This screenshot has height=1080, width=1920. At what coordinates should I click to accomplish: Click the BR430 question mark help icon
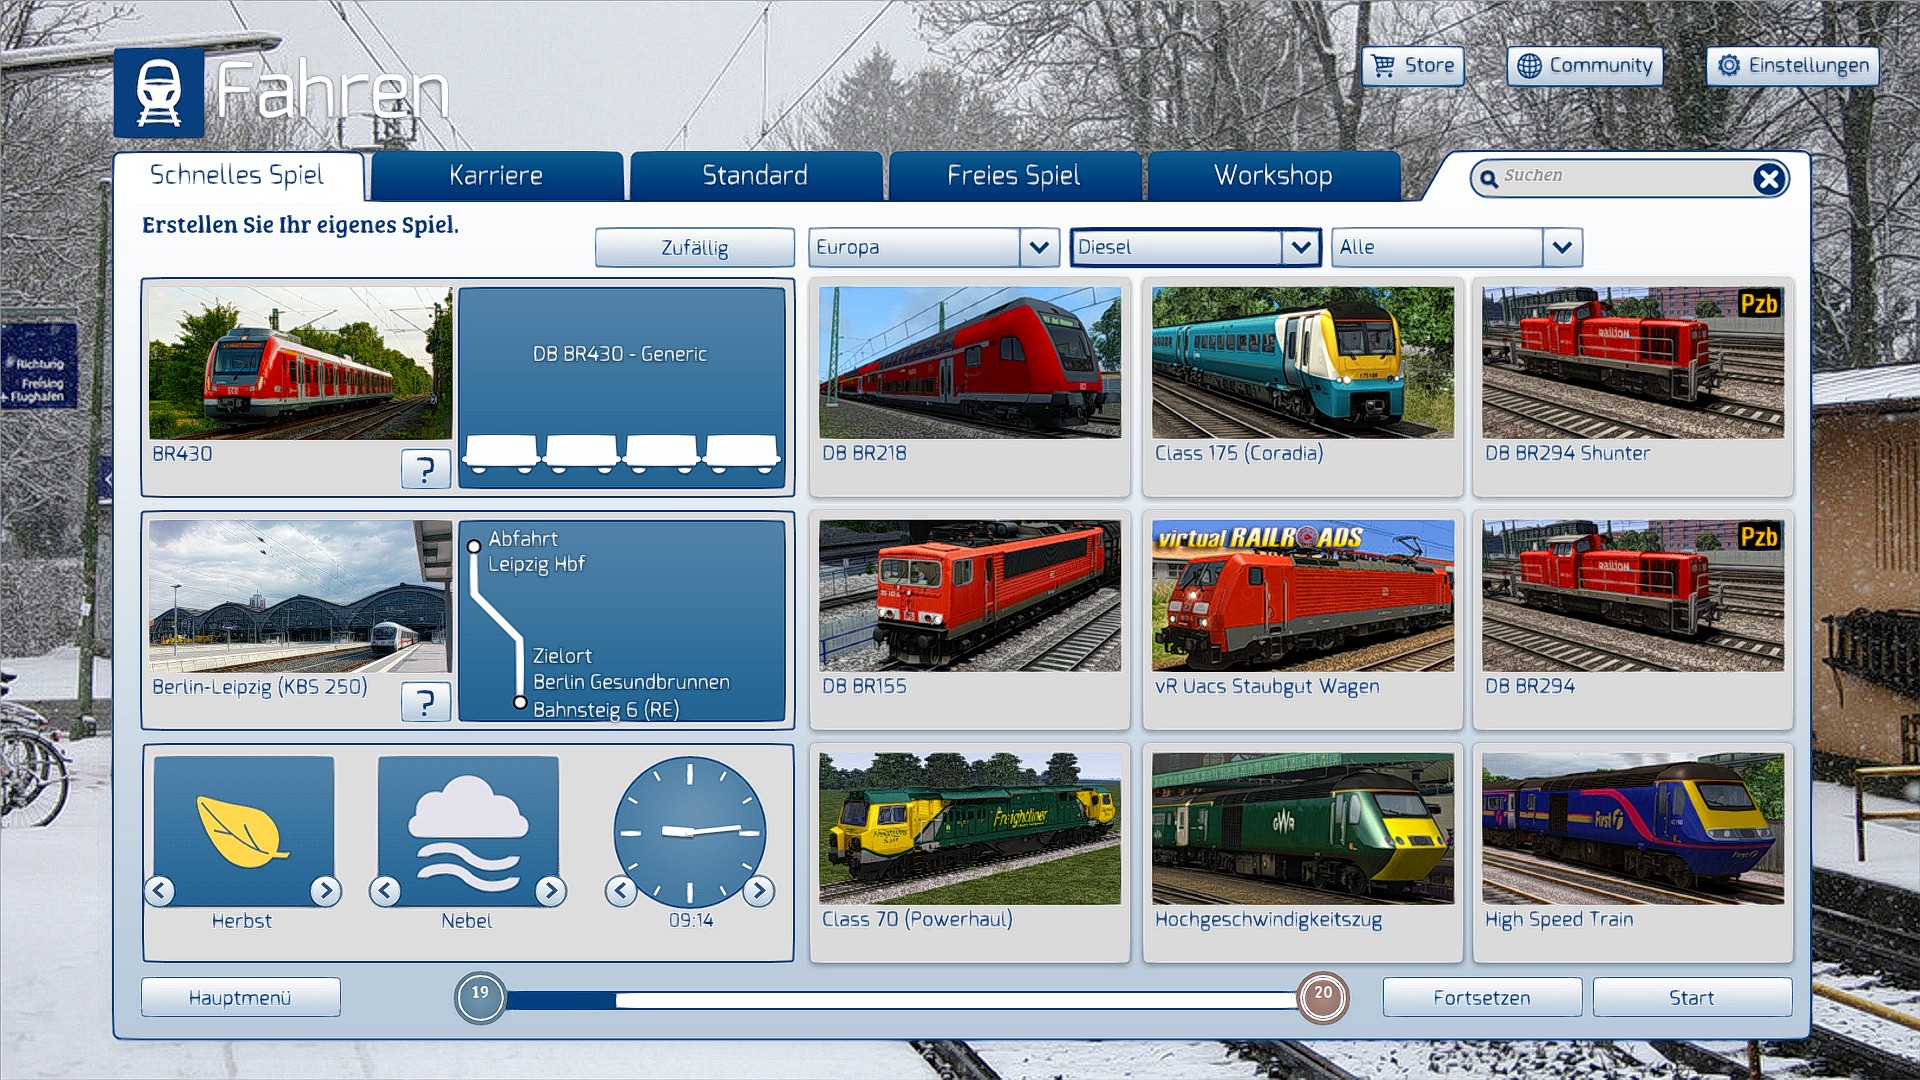pos(425,468)
